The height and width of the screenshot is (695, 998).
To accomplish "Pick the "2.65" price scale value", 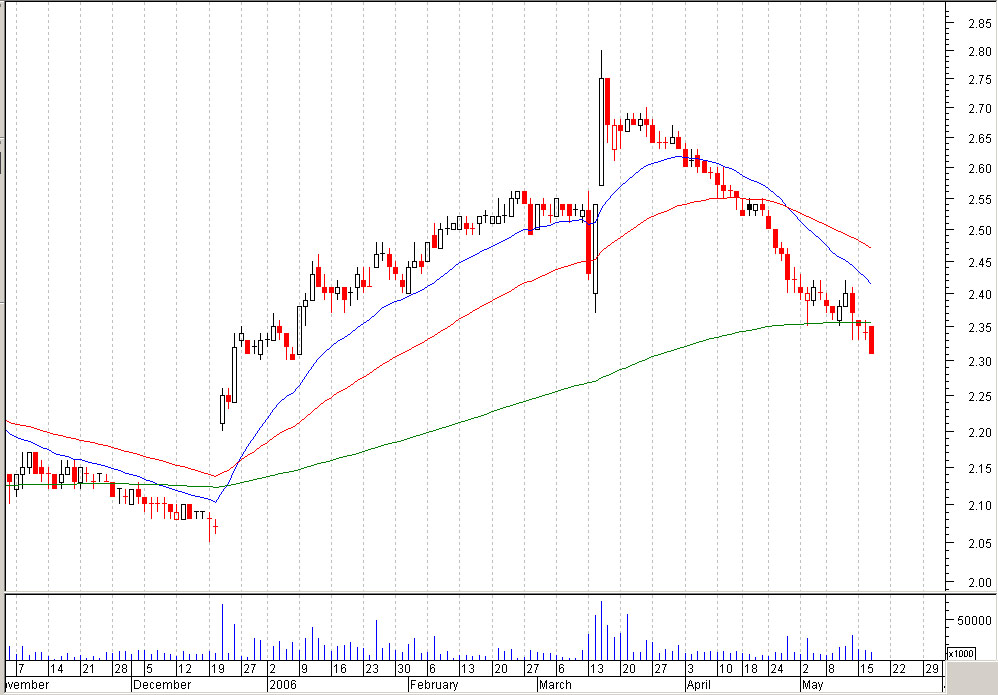I will point(980,139).
